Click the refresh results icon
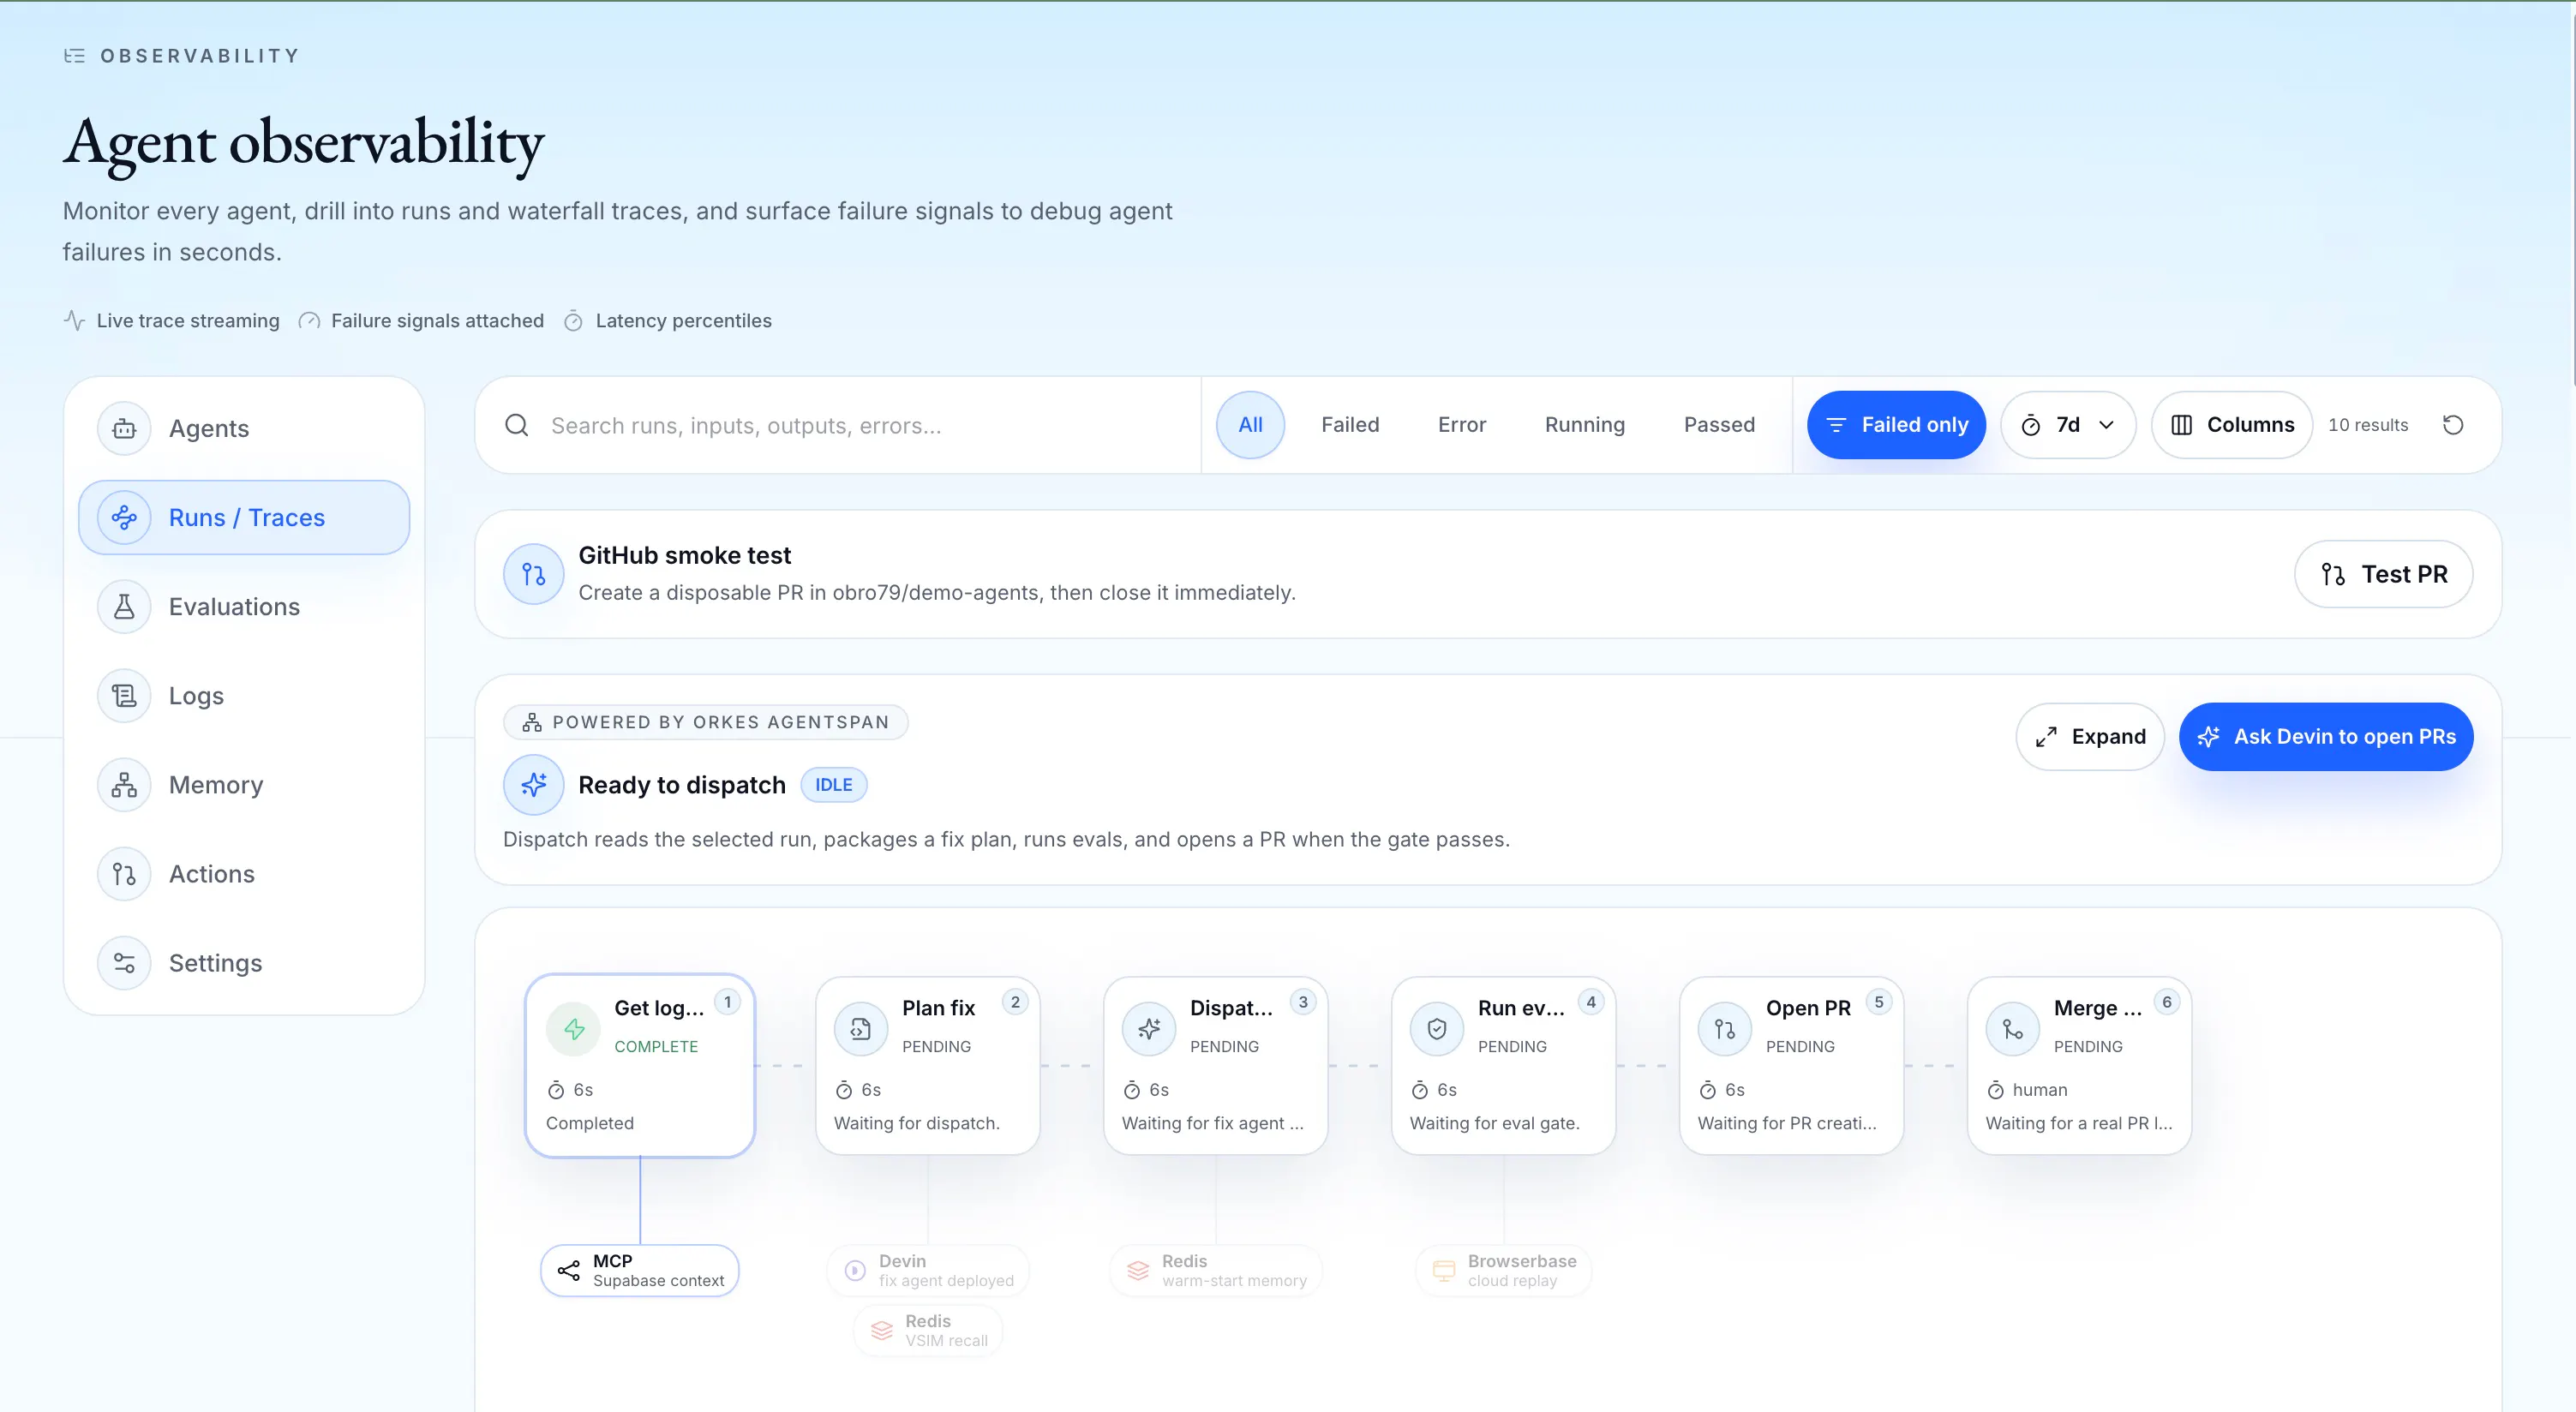Image resolution: width=2576 pixels, height=1412 pixels. point(2453,425)
